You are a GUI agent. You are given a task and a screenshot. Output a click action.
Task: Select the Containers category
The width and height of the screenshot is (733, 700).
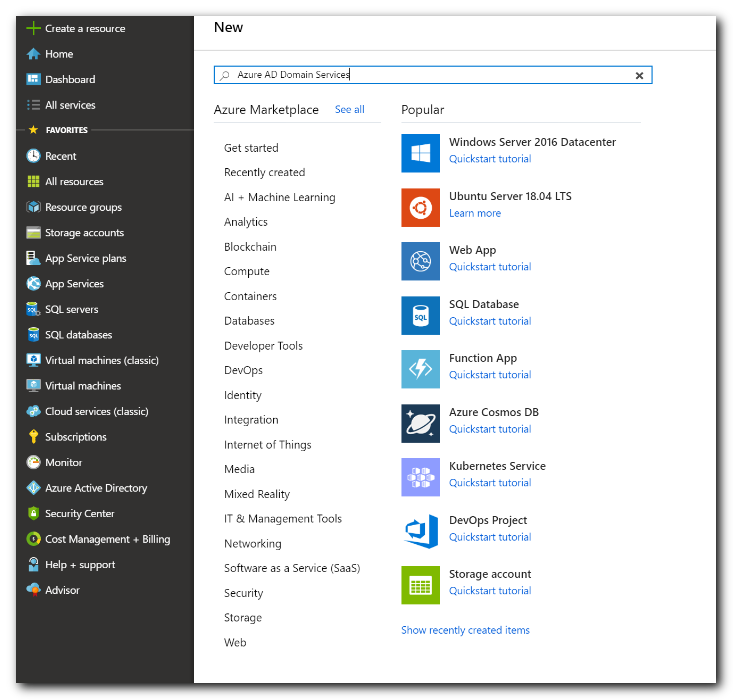[x=250, y=296]
